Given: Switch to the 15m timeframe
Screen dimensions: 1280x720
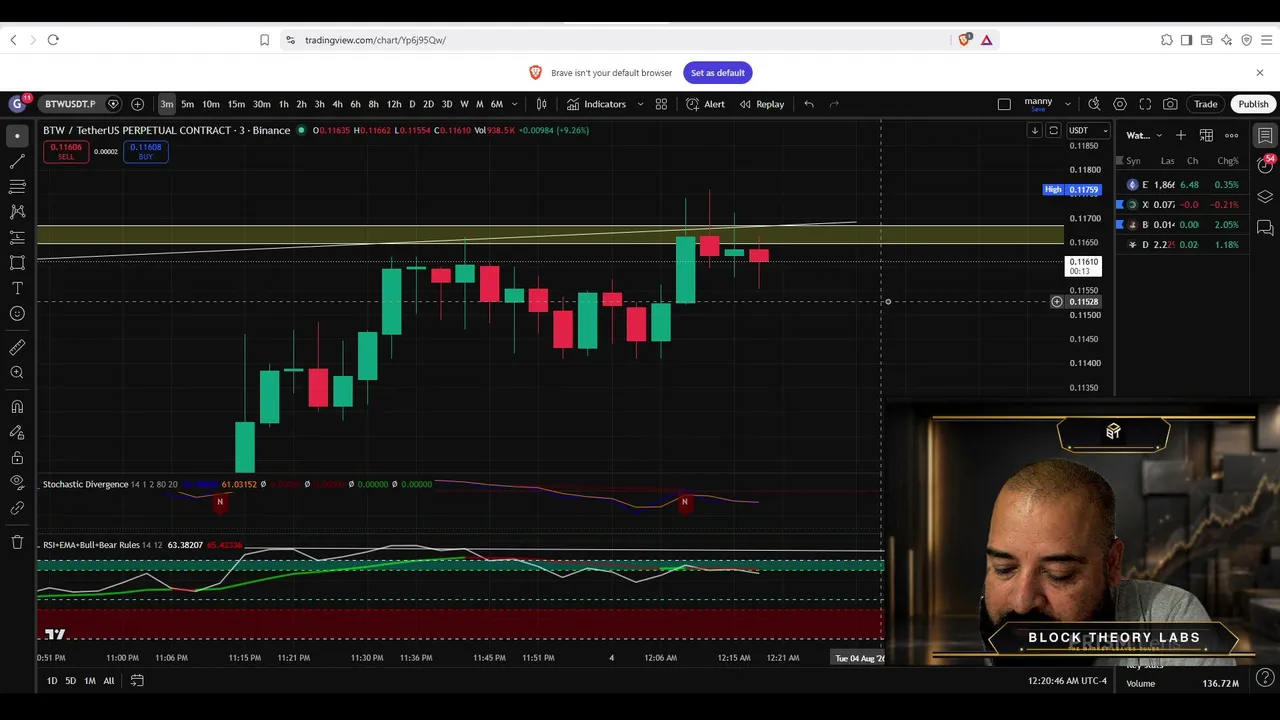Looking at the screenshot, I should coord(236,104).
